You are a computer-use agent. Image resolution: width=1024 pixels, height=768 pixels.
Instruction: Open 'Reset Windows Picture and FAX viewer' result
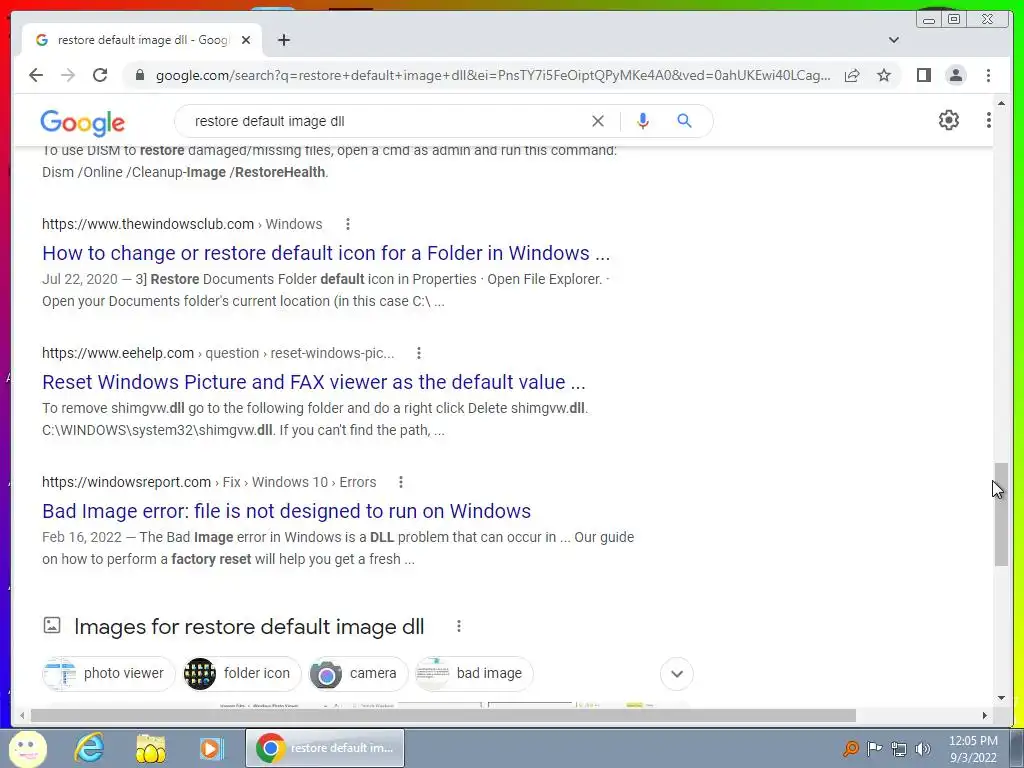pyautogui.click(x=313, y=381)
